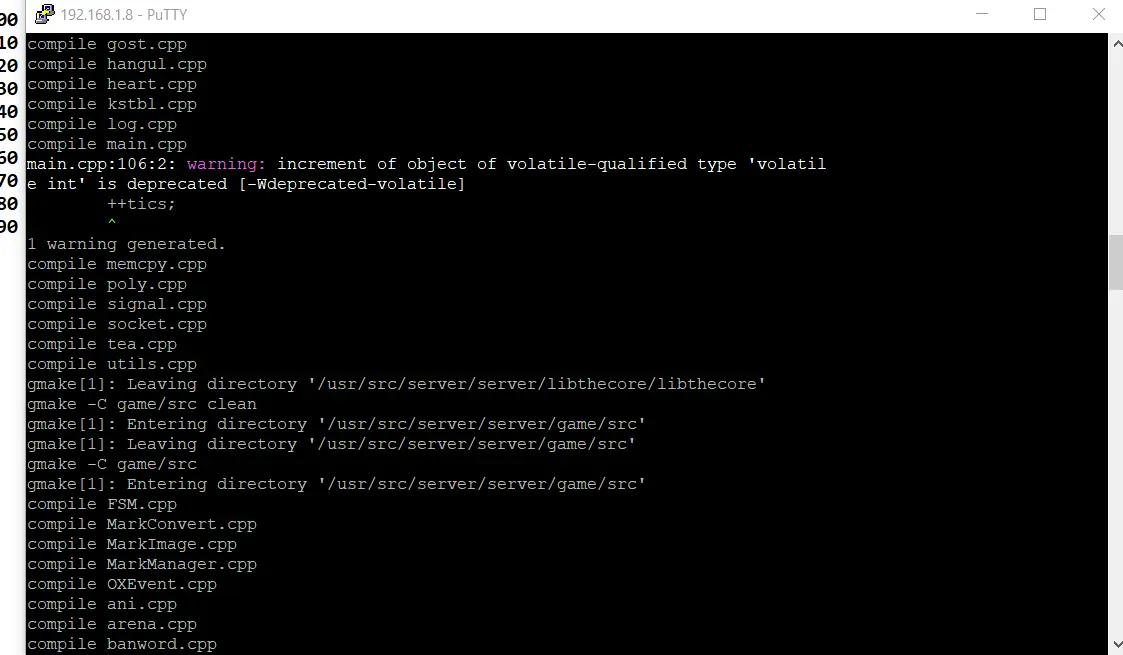The width and height of the screenshot is (1123, 655).
Task: Minimize the PuTTY window
Action: click(x=982, y=14)
